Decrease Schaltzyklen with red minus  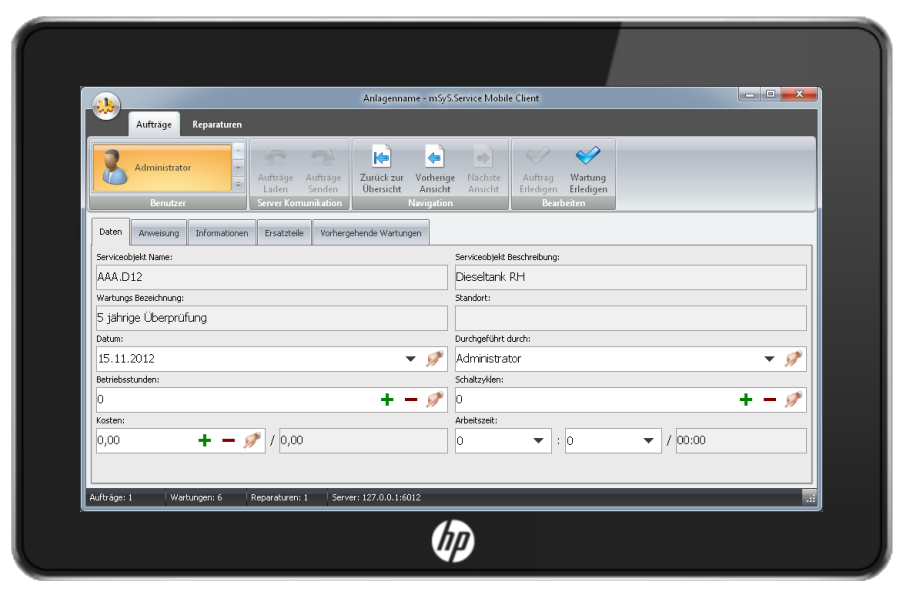769,400
